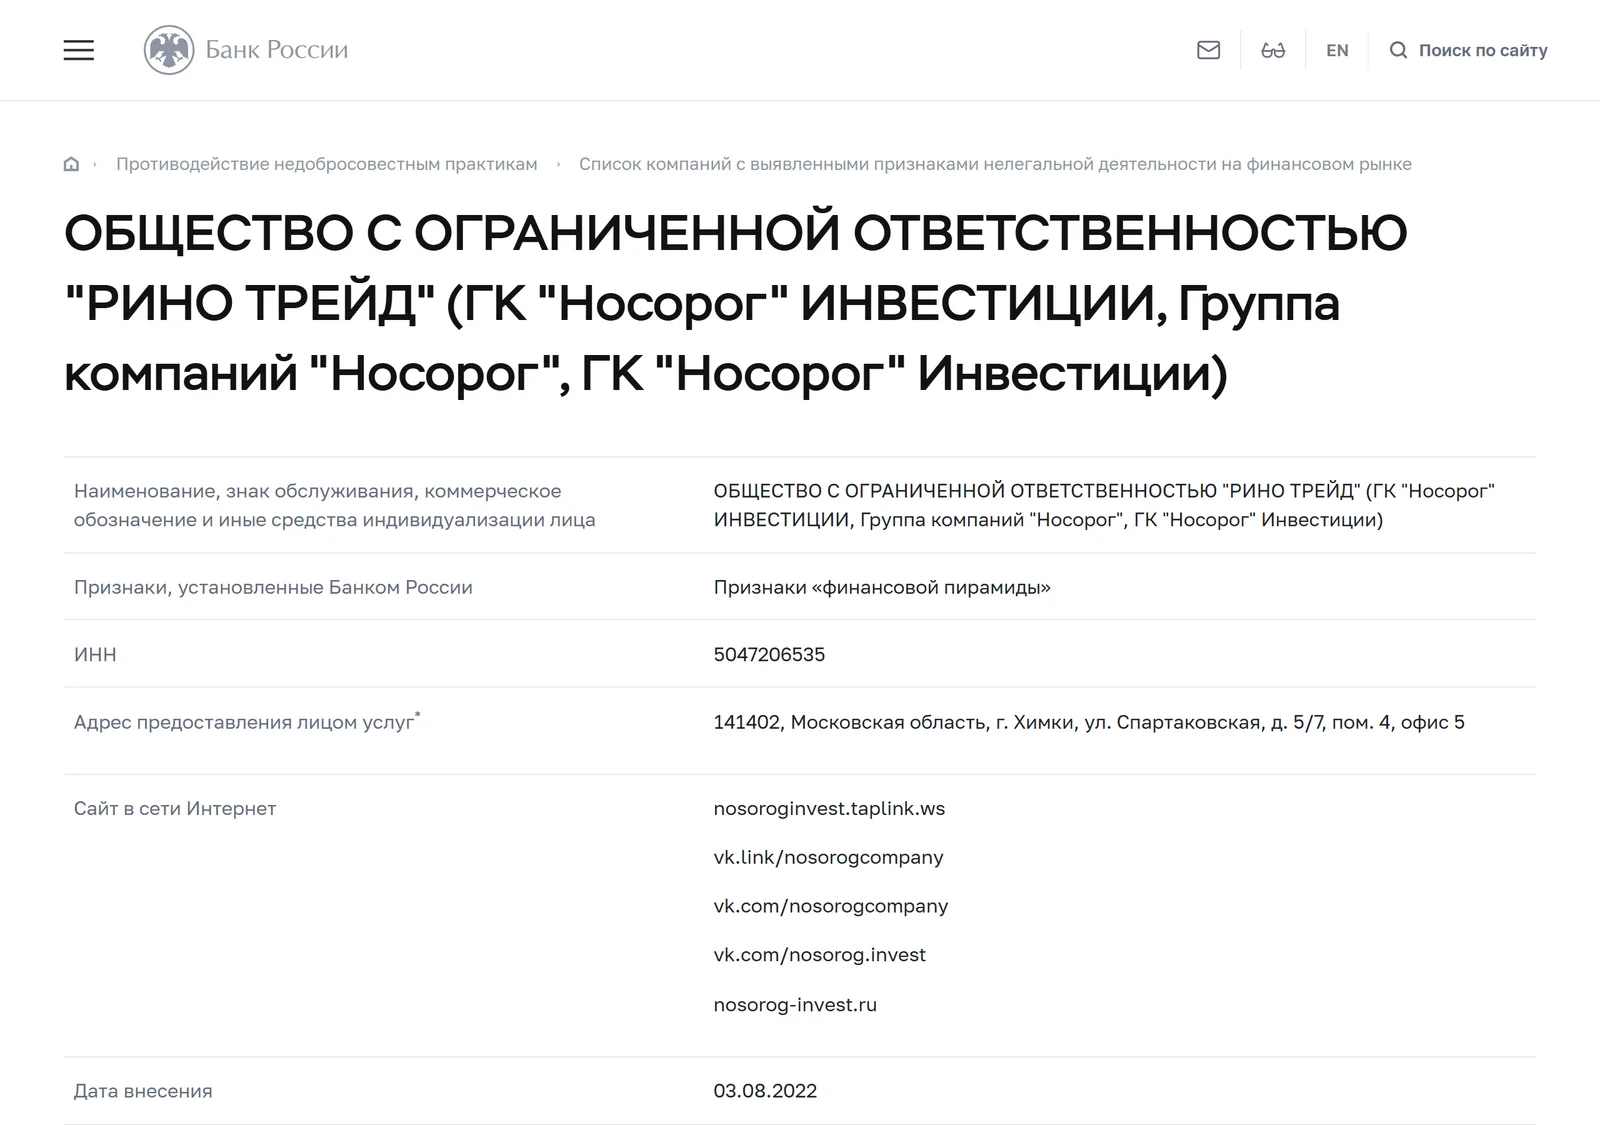The height and width of the screenshot is (1125, 1600).
Task: Click the ИНН row label
Action: (95, 654)
